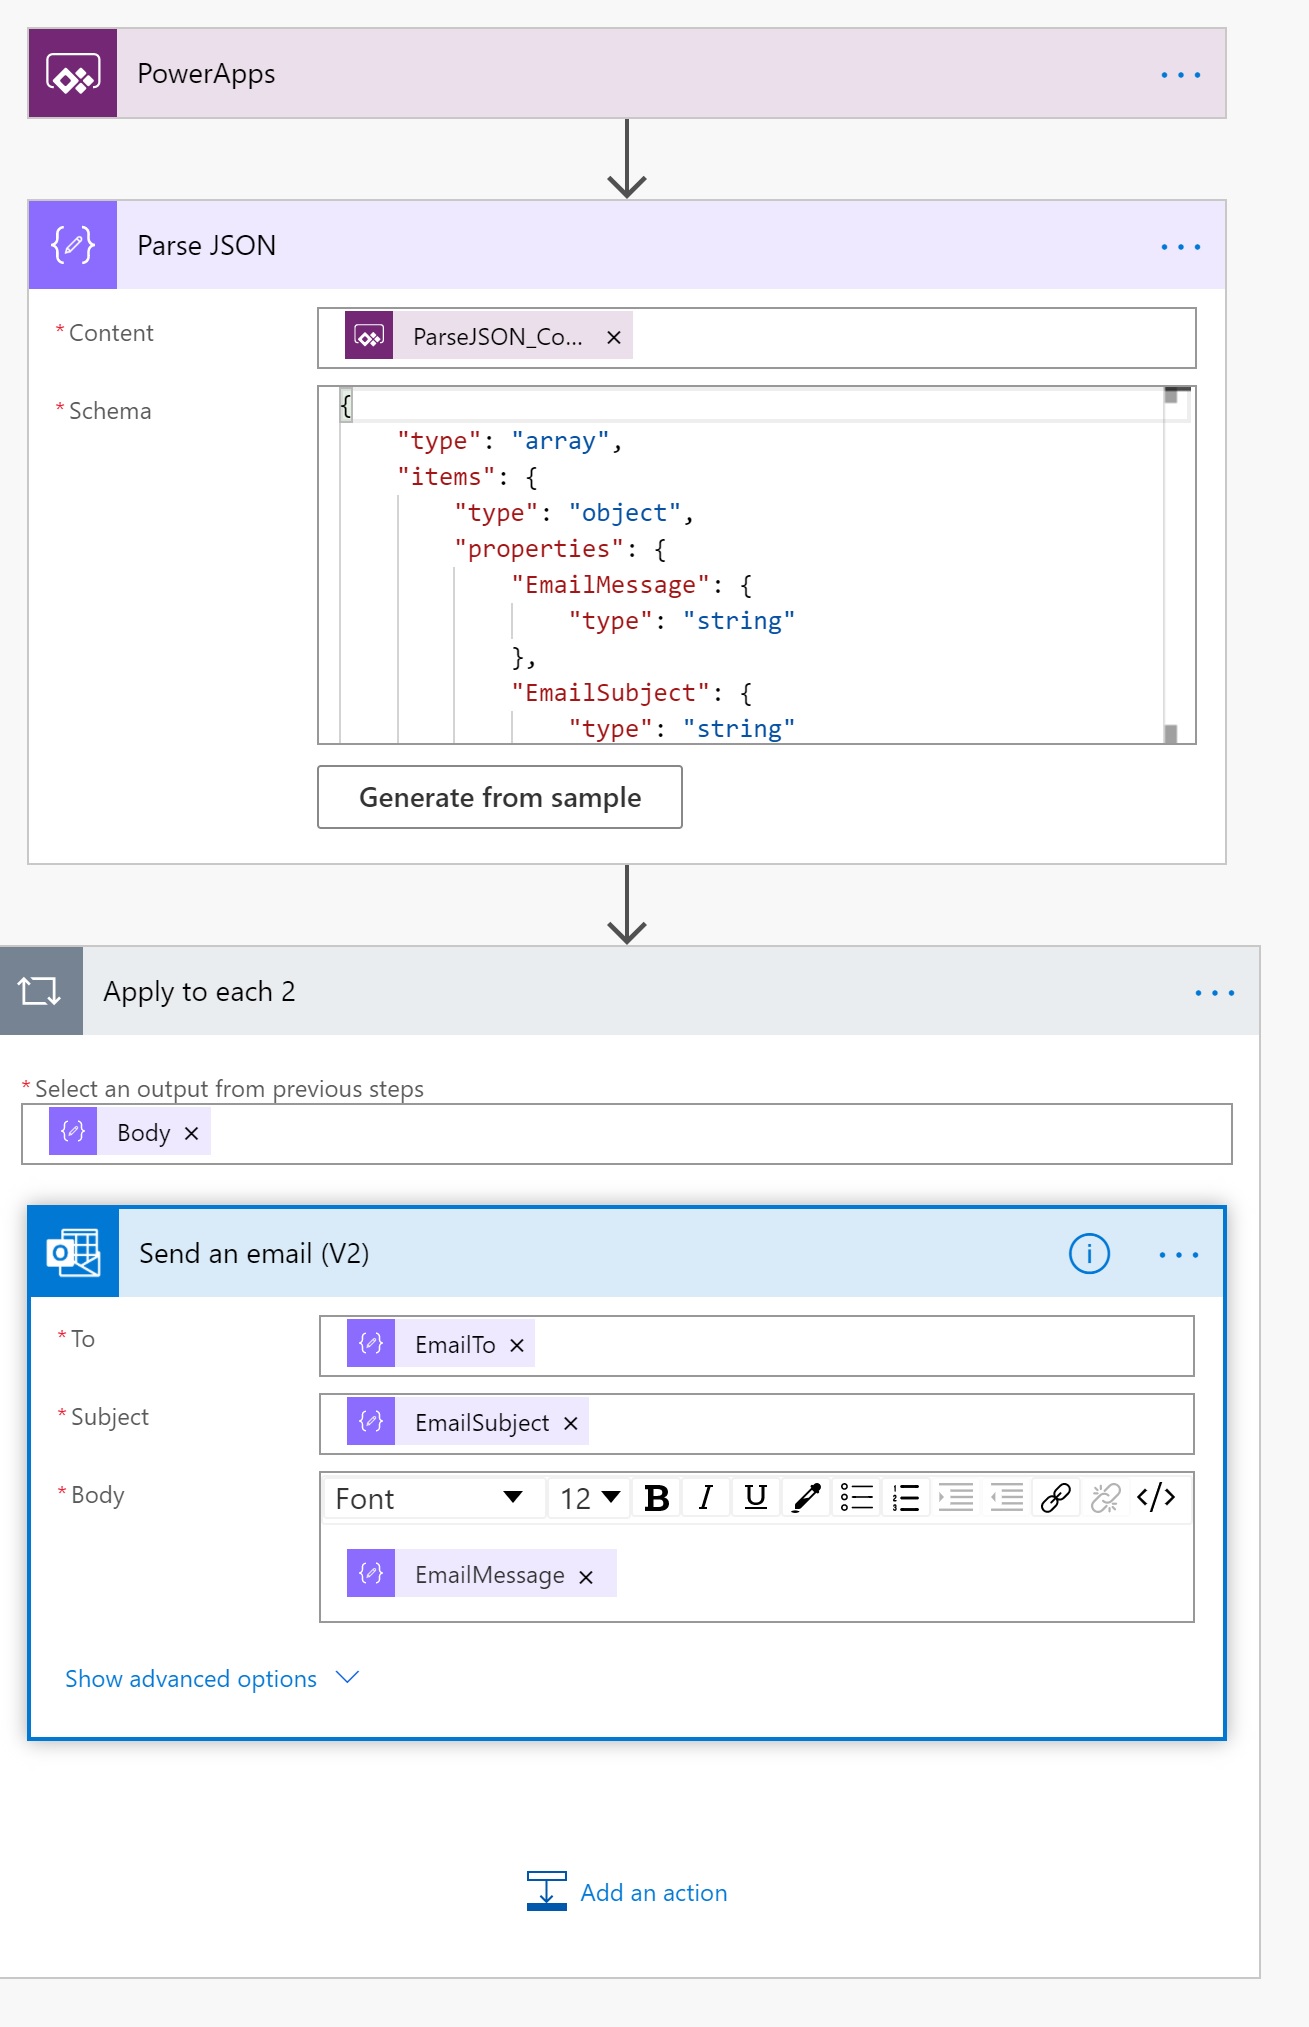Insert a bulleted list in body
Viewport: 1309px width, 2027px height.
[857, 1498]
